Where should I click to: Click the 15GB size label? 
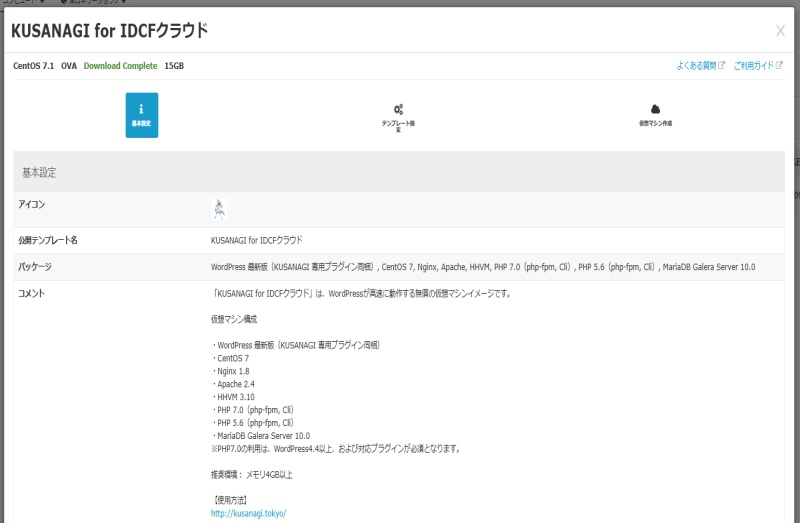174,66
